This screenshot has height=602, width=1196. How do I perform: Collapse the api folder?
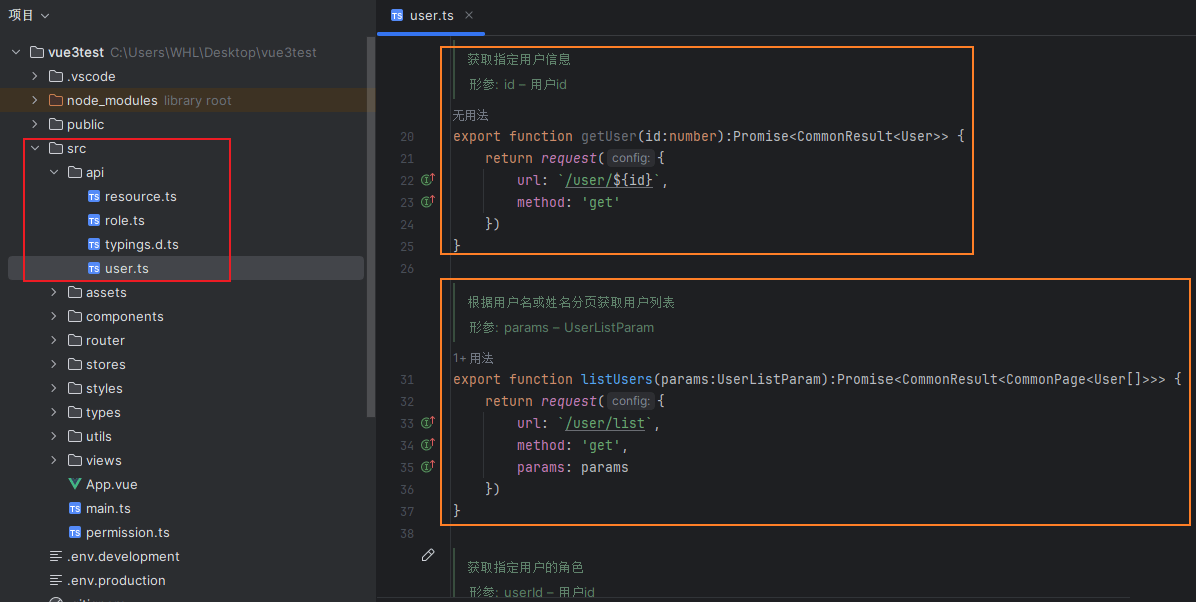tap(54, 172)
